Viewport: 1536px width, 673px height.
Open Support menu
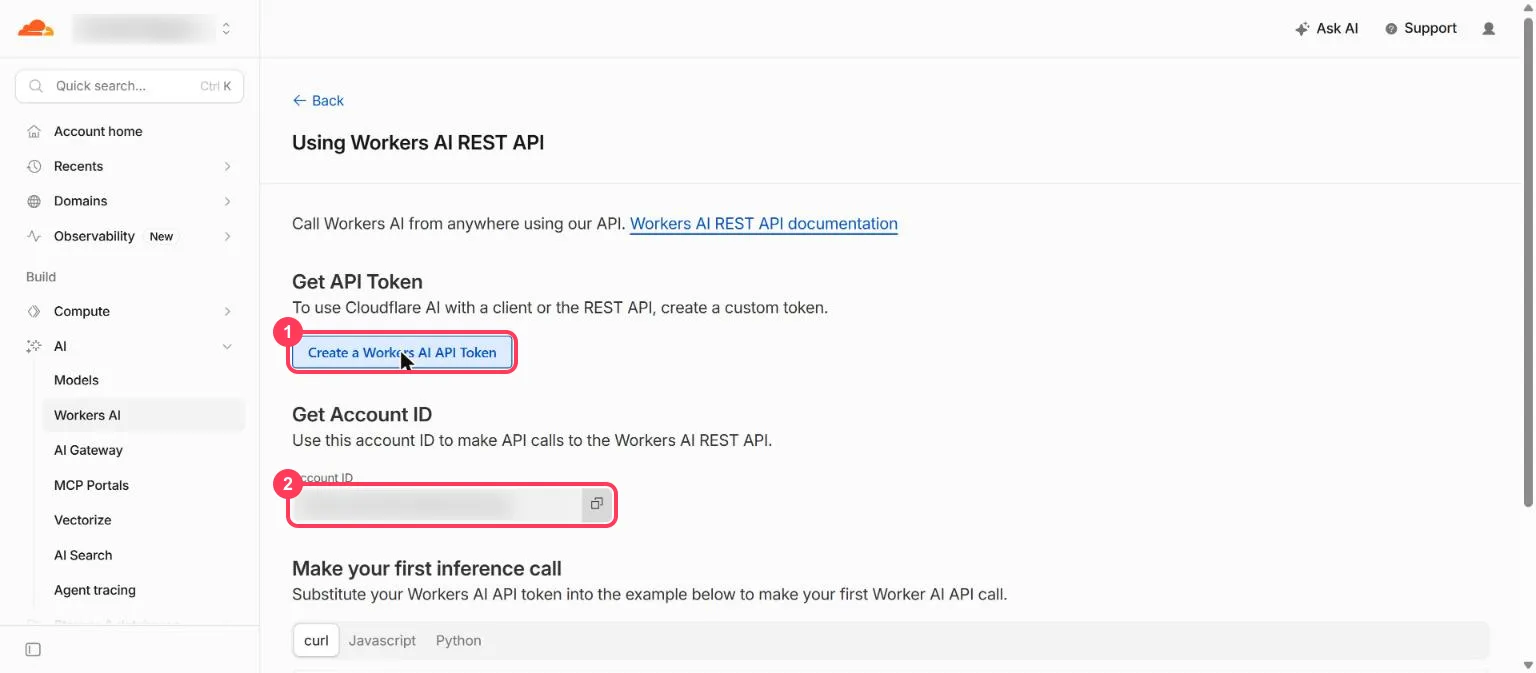point(1420,28)
